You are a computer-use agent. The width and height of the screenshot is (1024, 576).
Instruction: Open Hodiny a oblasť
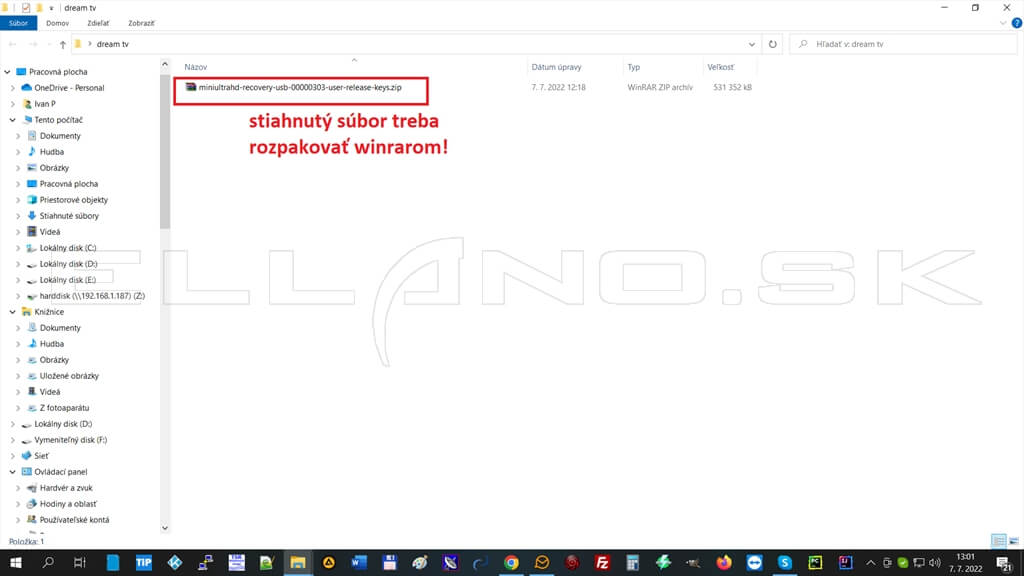coord(68,504)
